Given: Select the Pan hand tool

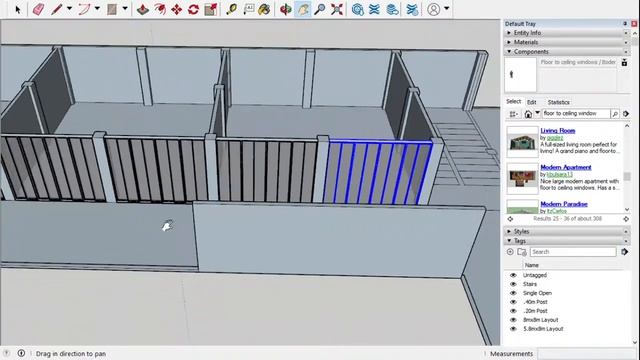Looking at the screenshot, I should point(302,9).
